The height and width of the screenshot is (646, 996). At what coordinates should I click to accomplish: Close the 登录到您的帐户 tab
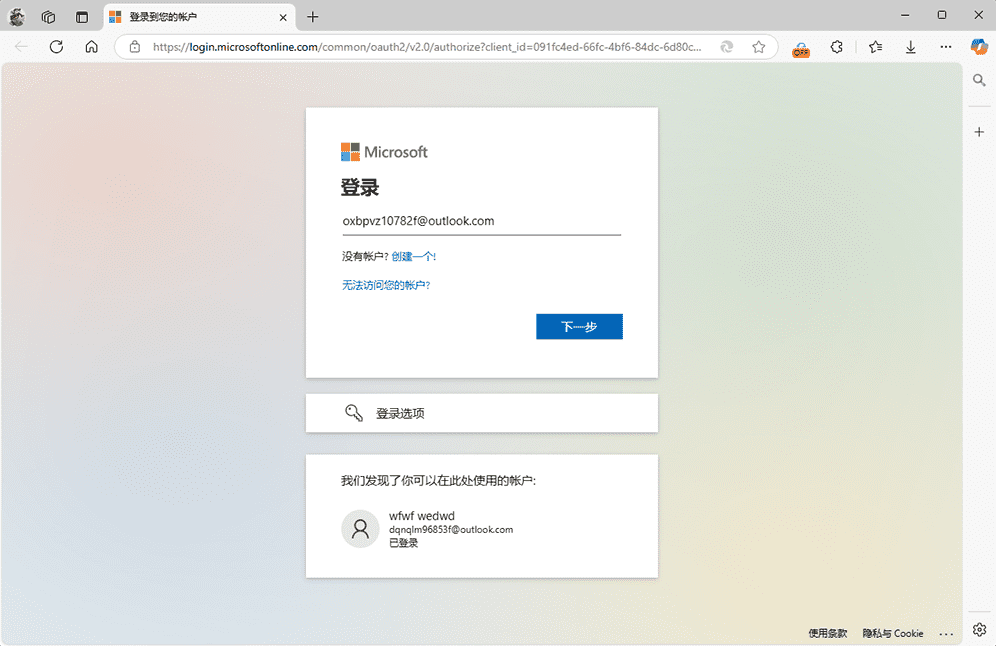[x=283, y=17]
